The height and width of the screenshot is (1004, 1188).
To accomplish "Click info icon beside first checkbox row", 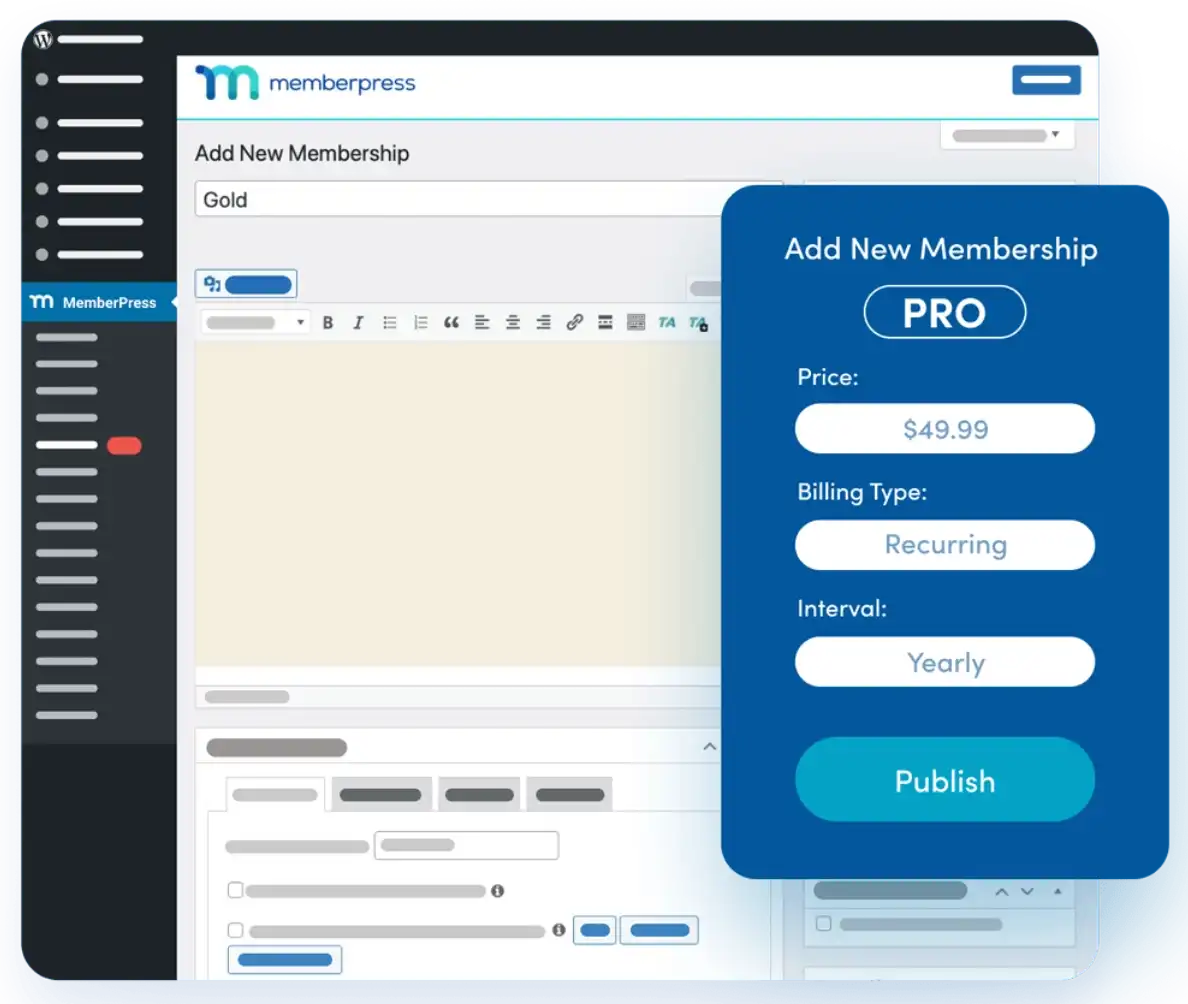I will pyautogui.click(x=498, y=891).
